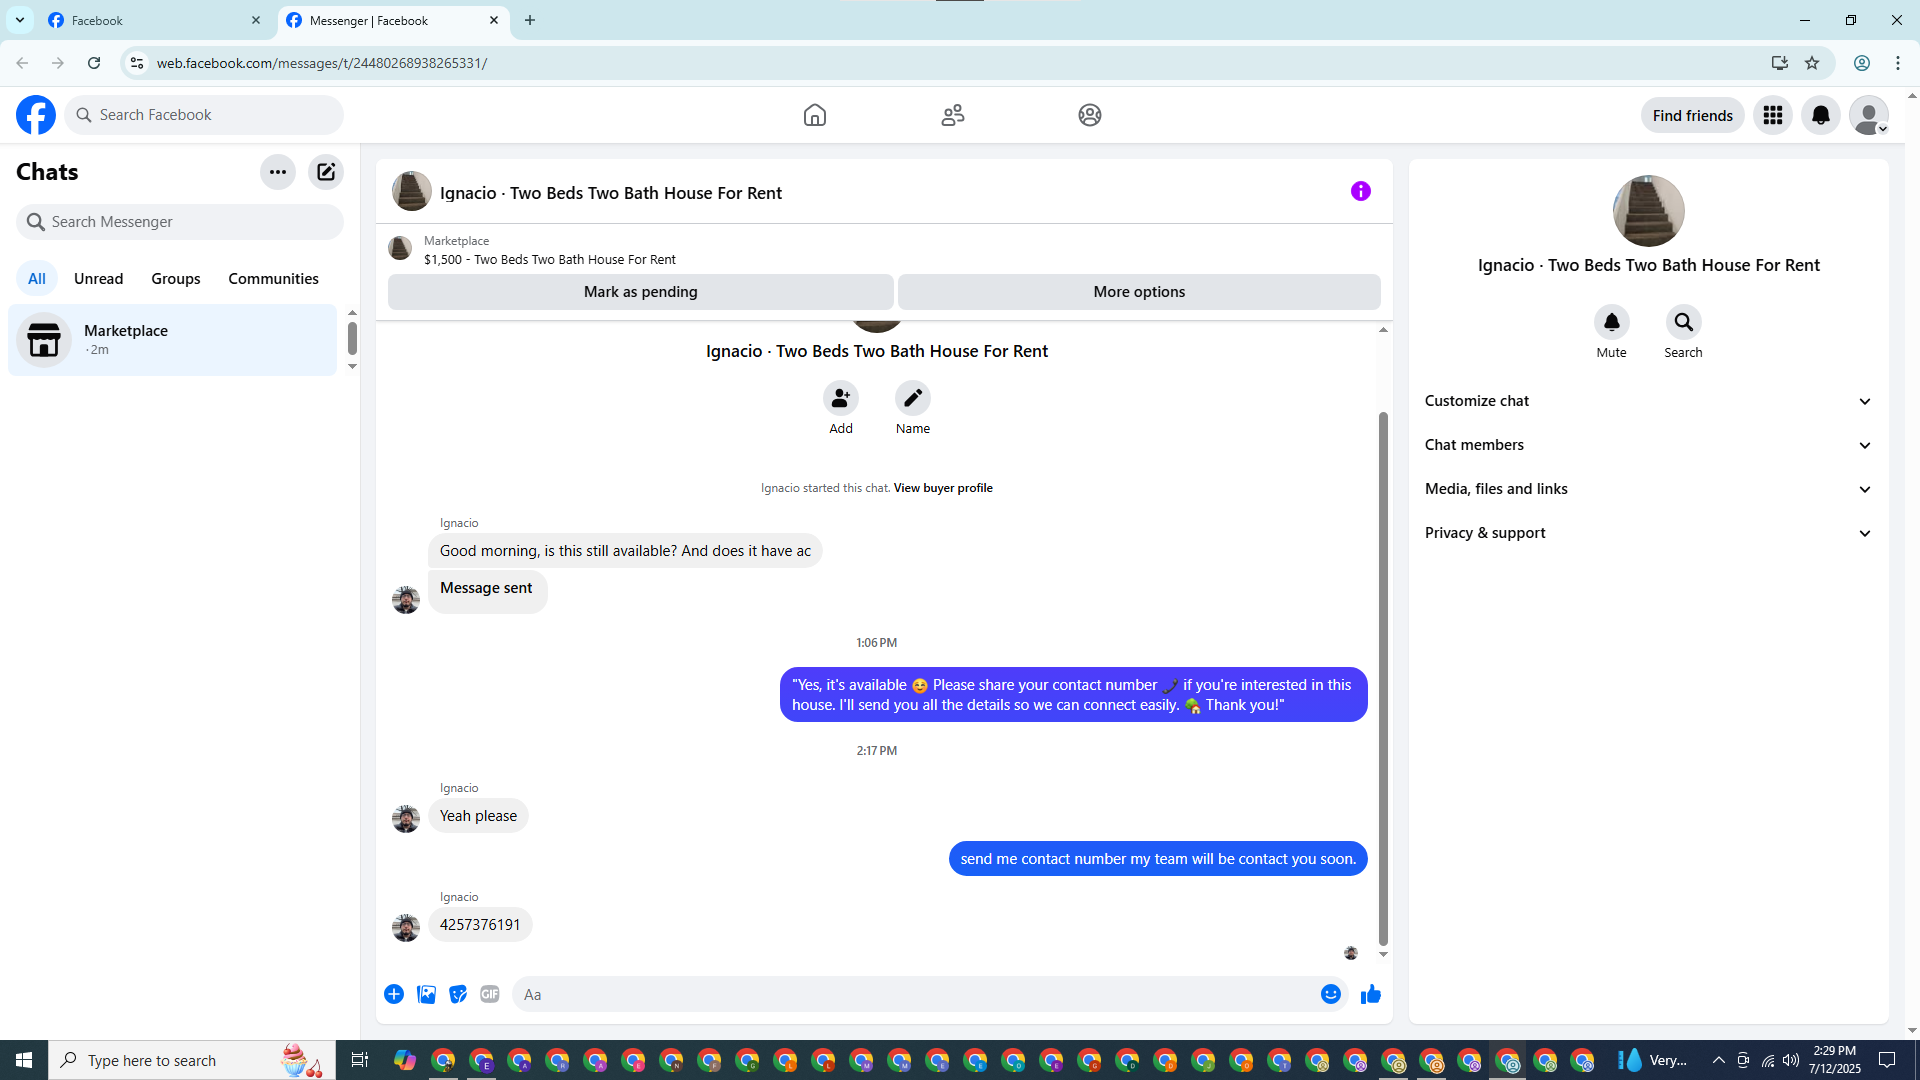This screenshot has height=1080, width=1920.
Task: Click the Mark as pending button
Action: coord(640,292)
